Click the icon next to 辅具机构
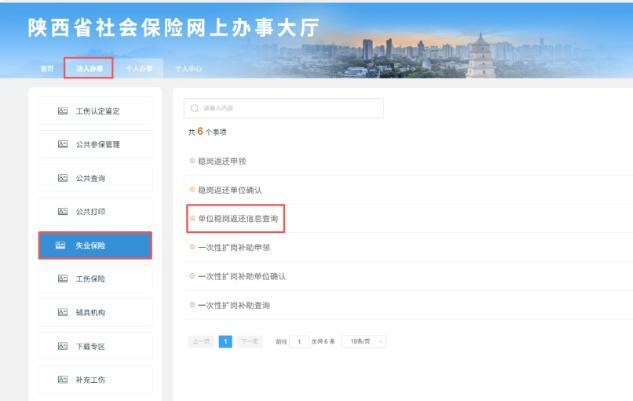The width and height of the screenshot is (633, 401). pos(62,313)
